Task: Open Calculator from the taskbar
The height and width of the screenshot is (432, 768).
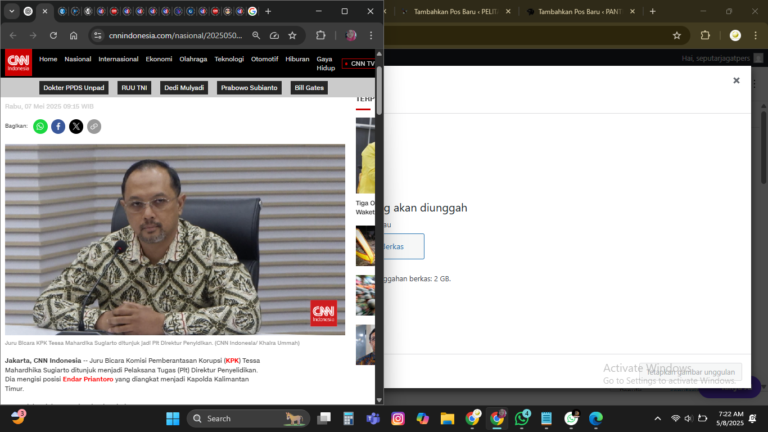Action: 348,418
